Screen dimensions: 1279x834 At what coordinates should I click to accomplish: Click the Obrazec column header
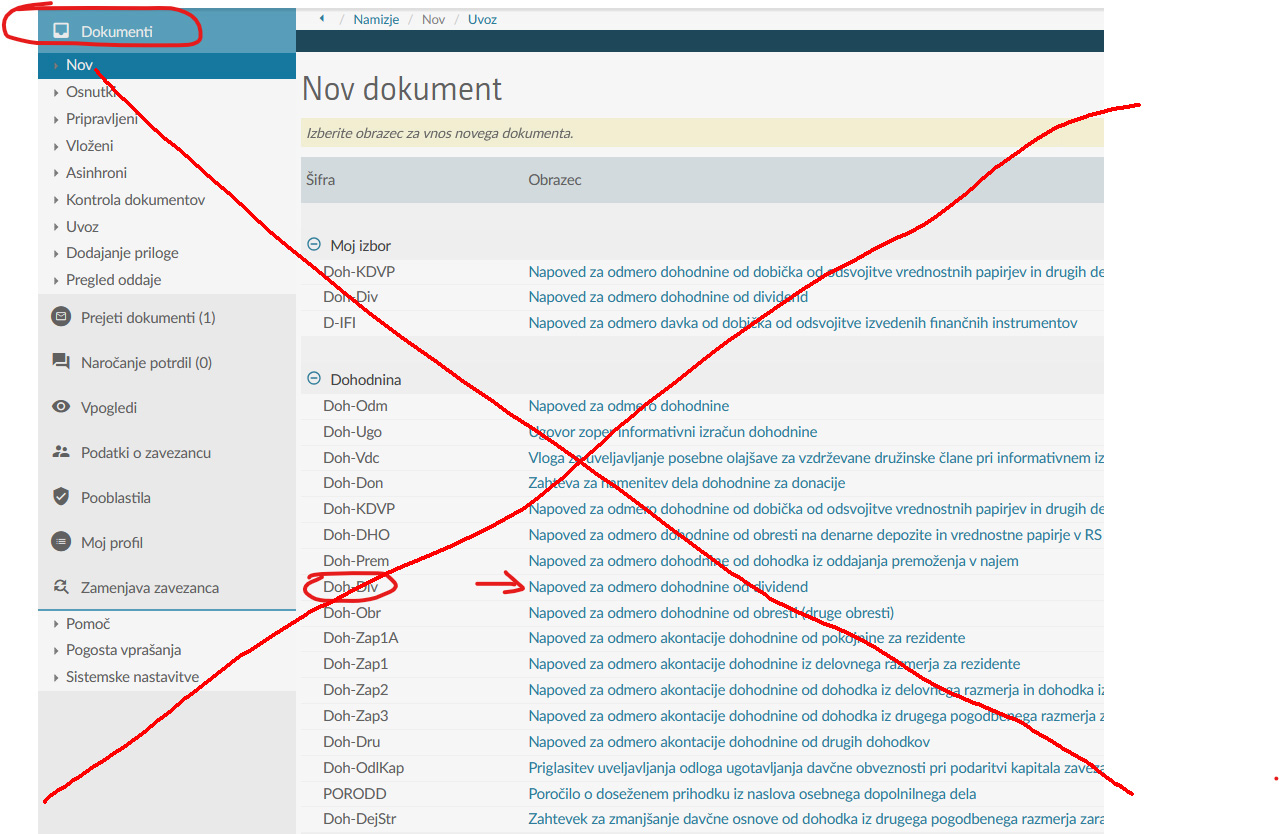(555, 180)
